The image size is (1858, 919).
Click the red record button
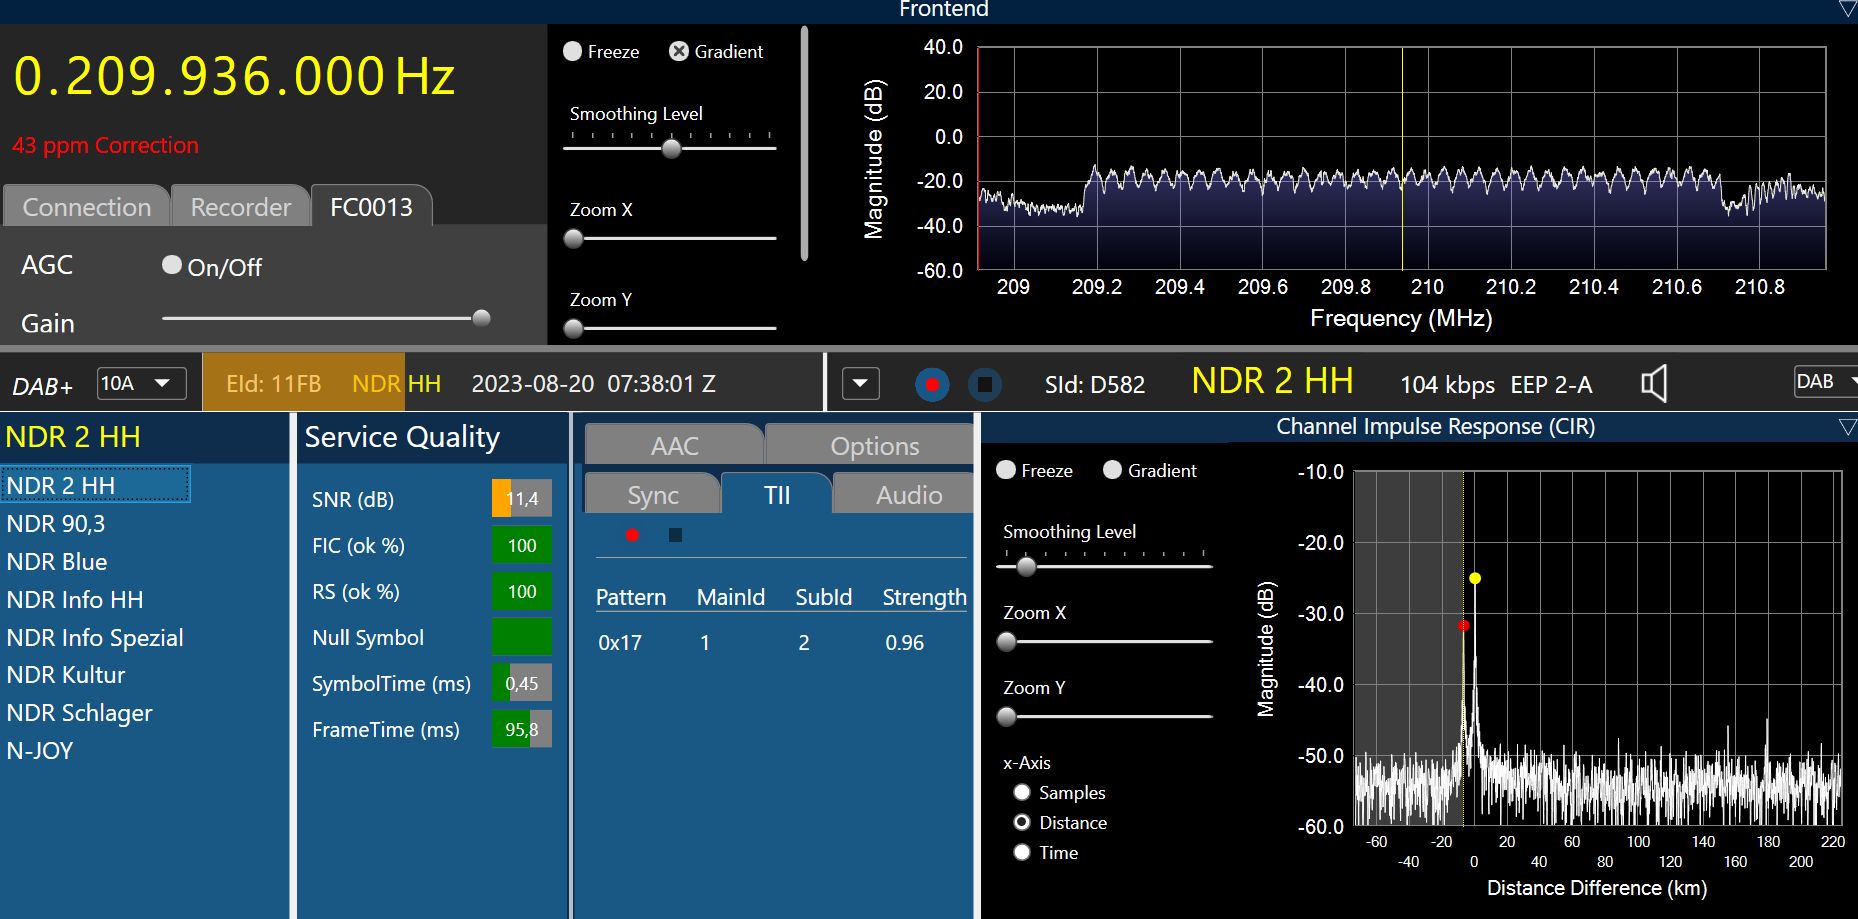[x=932, y=384]
